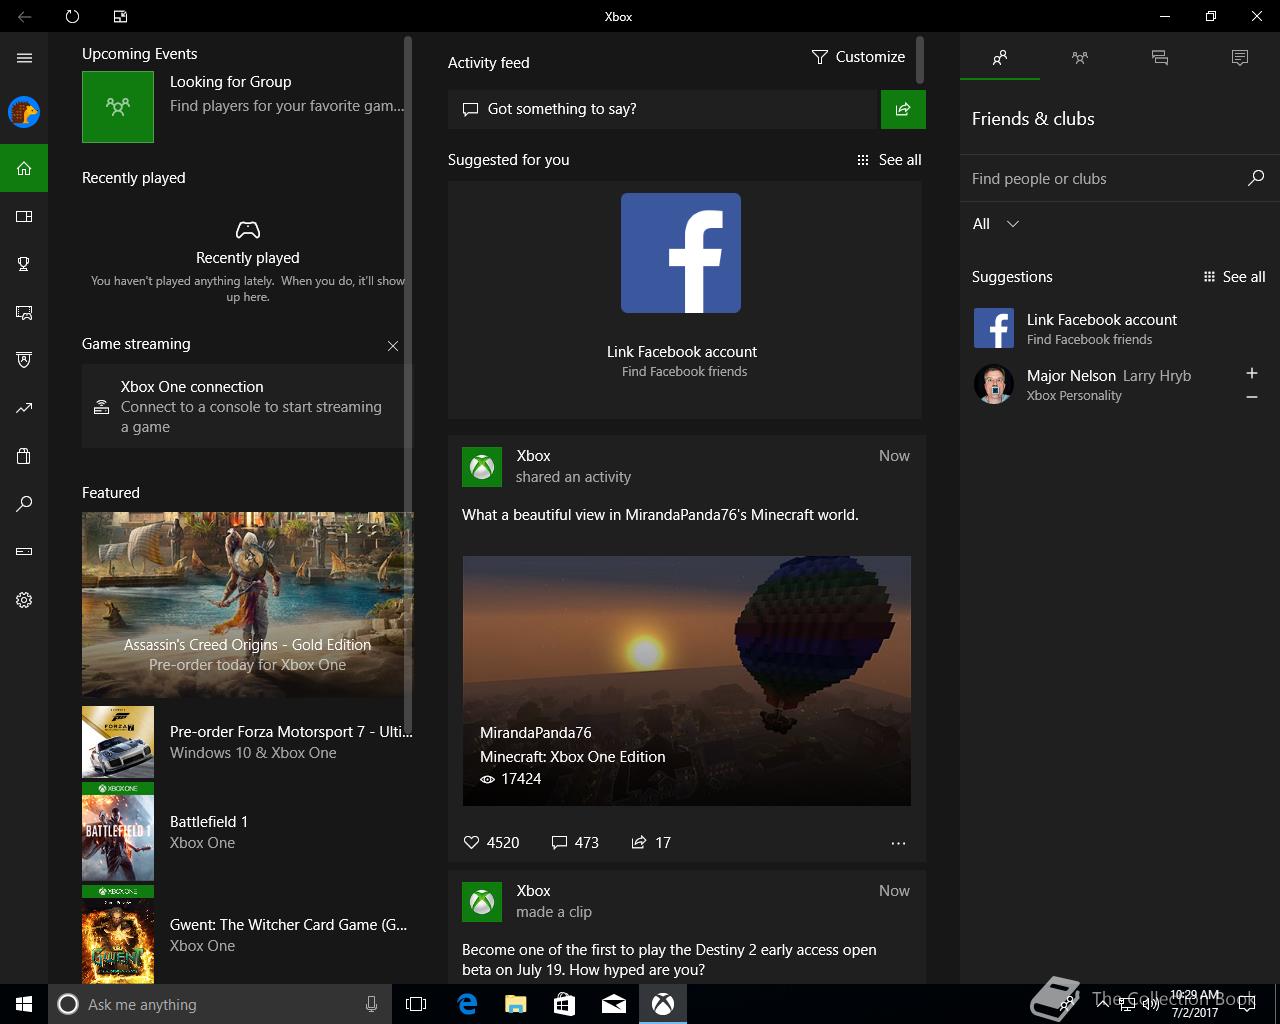Go to Home in the sidebar
This screenshot has height=1024, width=1280.
coord(24,168)
